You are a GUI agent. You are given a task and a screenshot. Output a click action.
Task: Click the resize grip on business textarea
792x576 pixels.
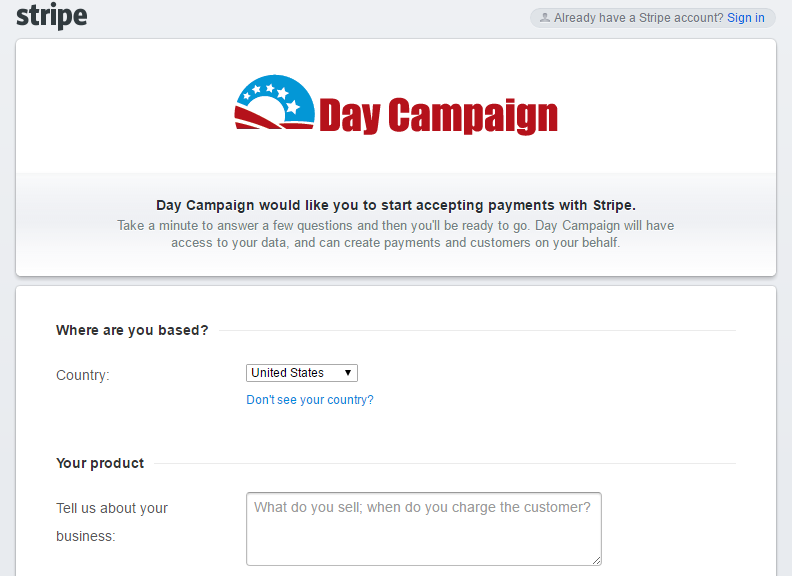pos(597,560)
